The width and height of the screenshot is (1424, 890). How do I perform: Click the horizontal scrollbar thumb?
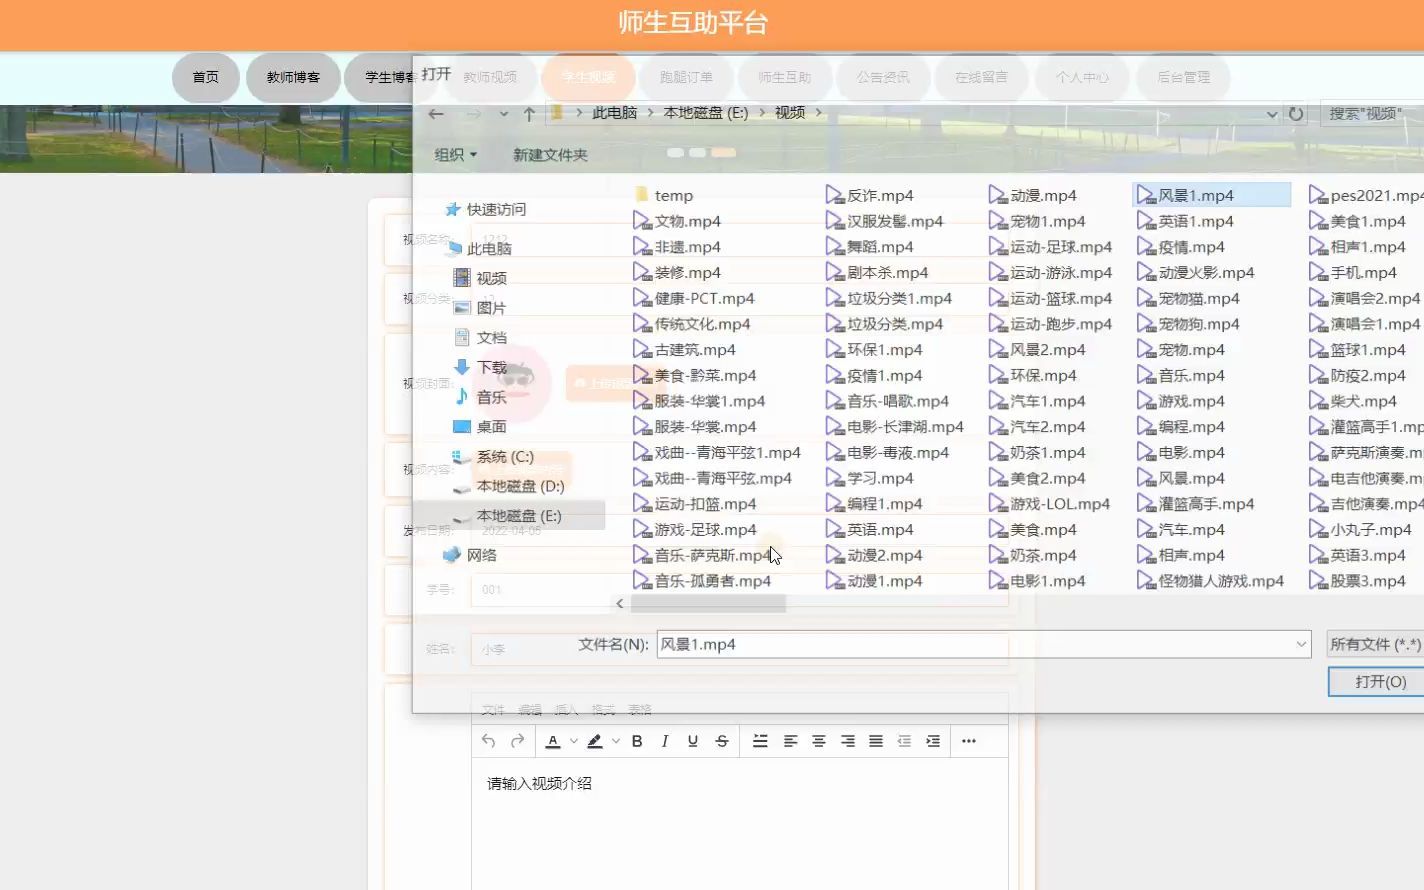click(708, 603)
